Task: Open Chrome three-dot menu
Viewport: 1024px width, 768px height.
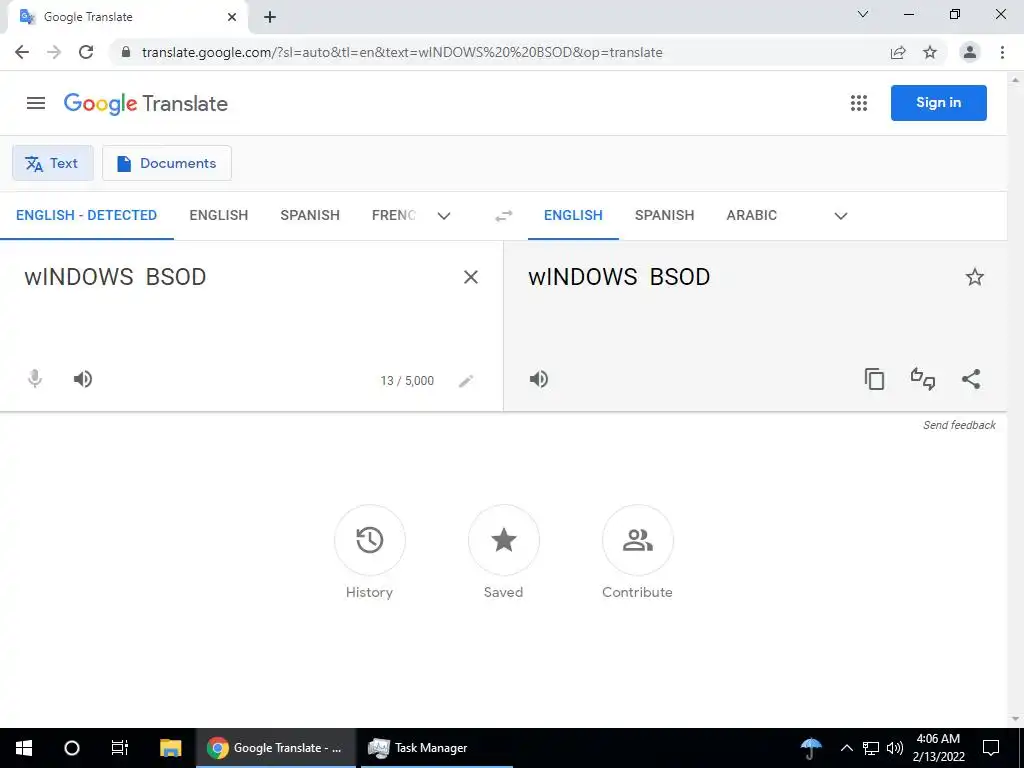Action: point(1002,52)
